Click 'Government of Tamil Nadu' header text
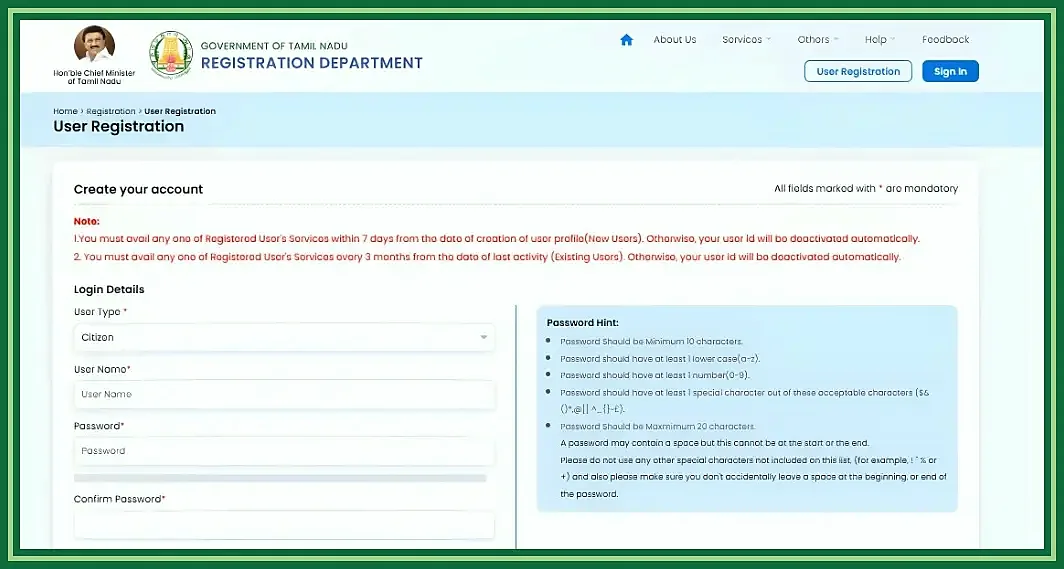Image resolution: width=1064 pixels, height=569 pixels. point(274,46)
